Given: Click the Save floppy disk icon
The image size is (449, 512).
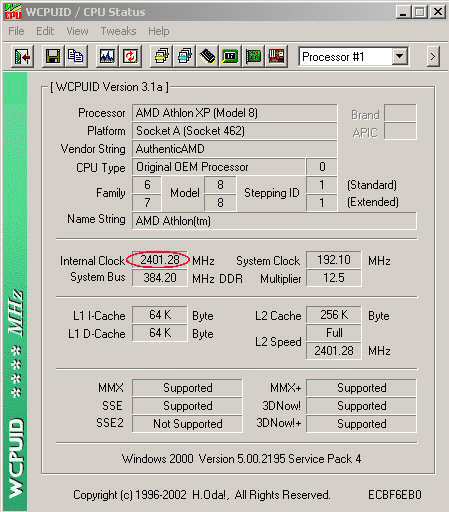Looking at the screenshot, I should tap(53, 57).
